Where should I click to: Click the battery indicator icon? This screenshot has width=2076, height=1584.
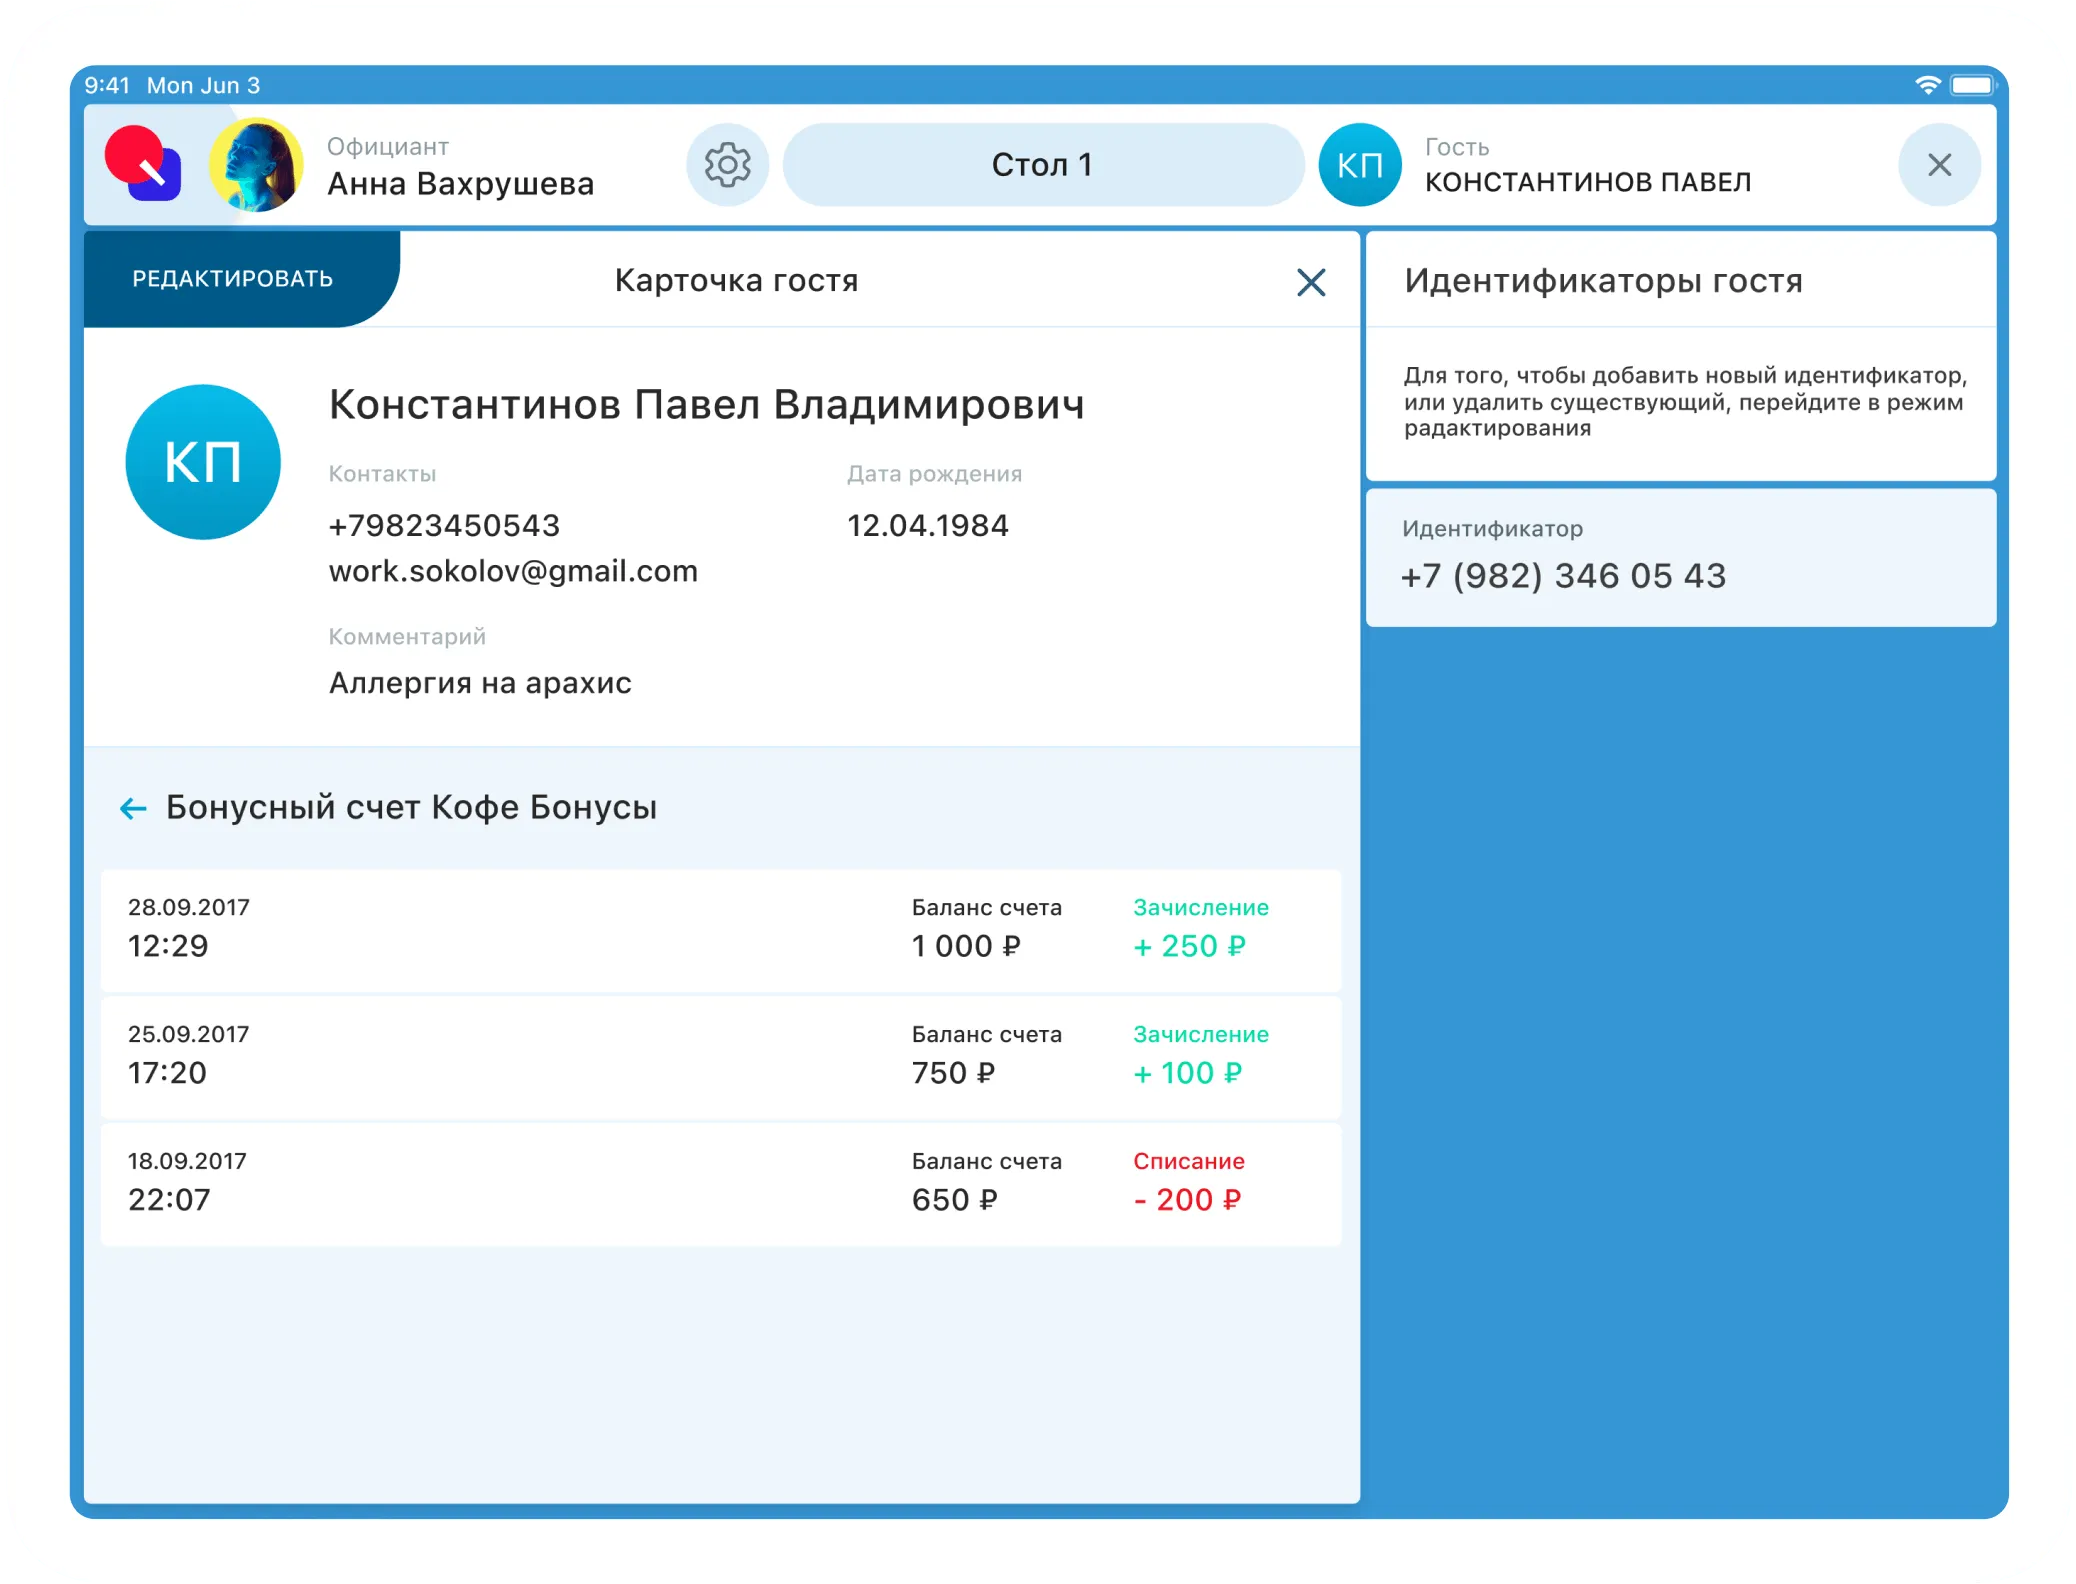(1972, 85)
